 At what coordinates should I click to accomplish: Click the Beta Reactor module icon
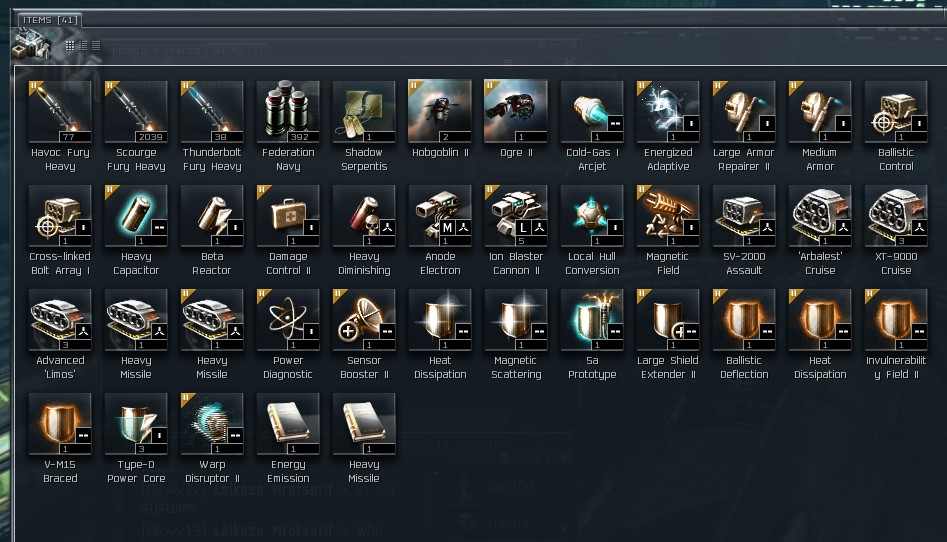[x=212, y=216]
